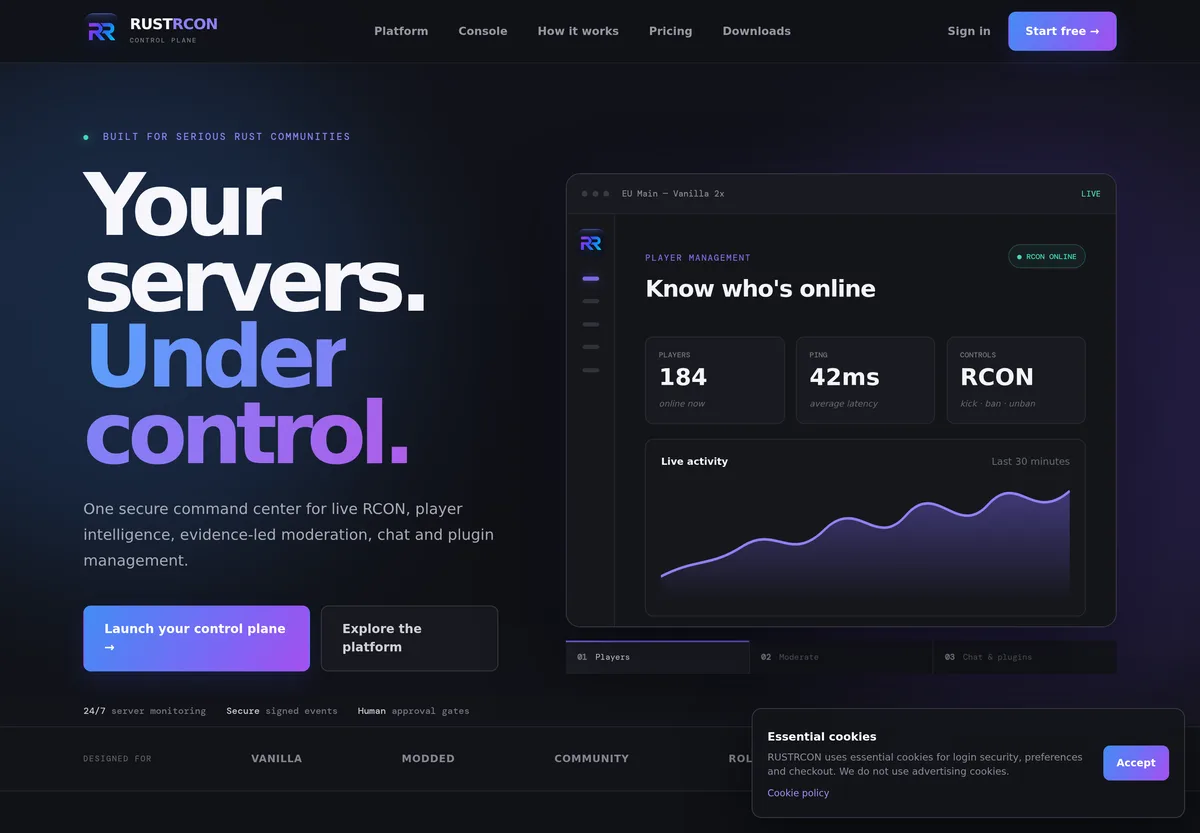Click the LIVE indicator in dashboard titlebar
This screenshot has width=1200, height=833.
[x=1091, y=194]
